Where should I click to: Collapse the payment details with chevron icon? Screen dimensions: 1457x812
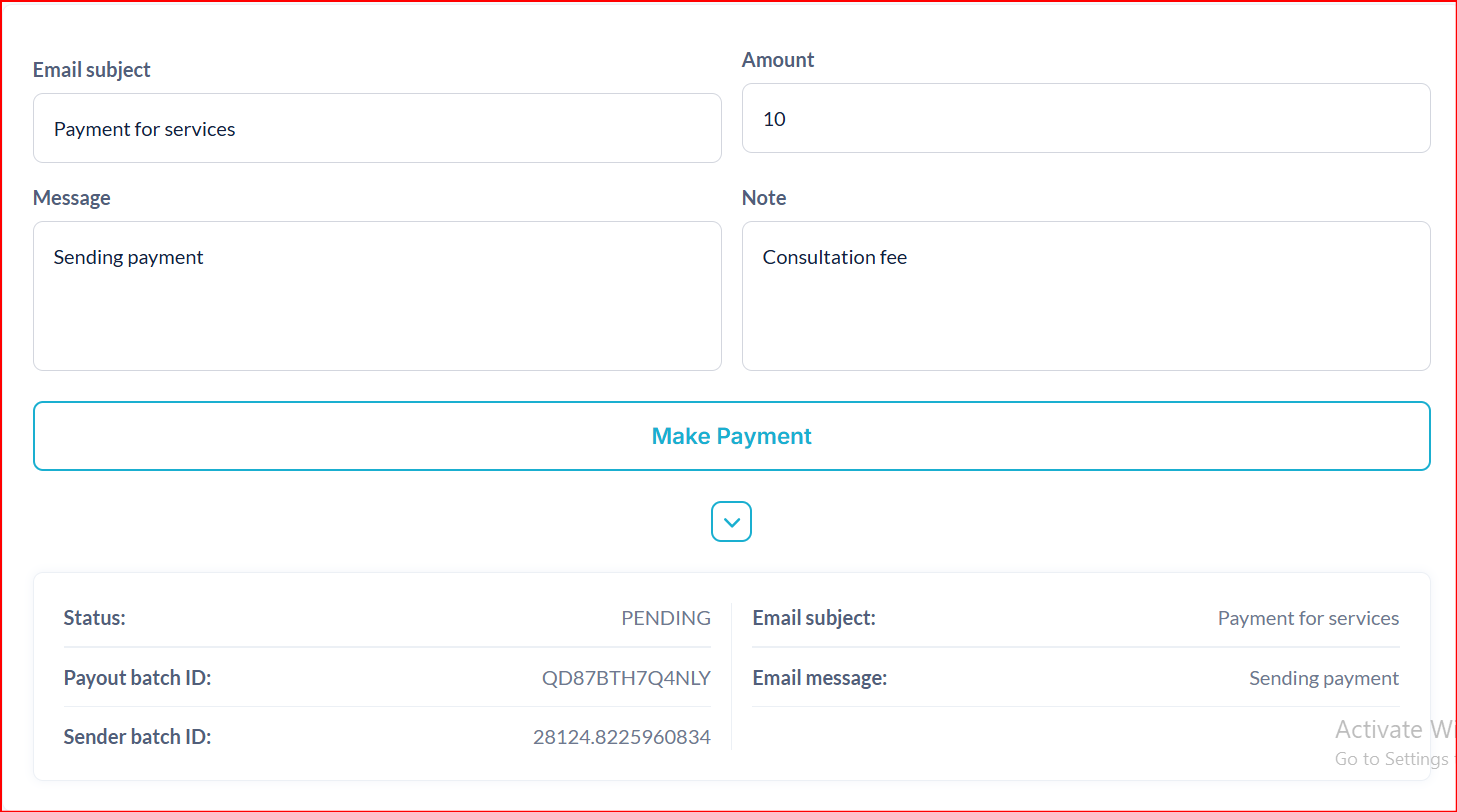click(731, 522)
